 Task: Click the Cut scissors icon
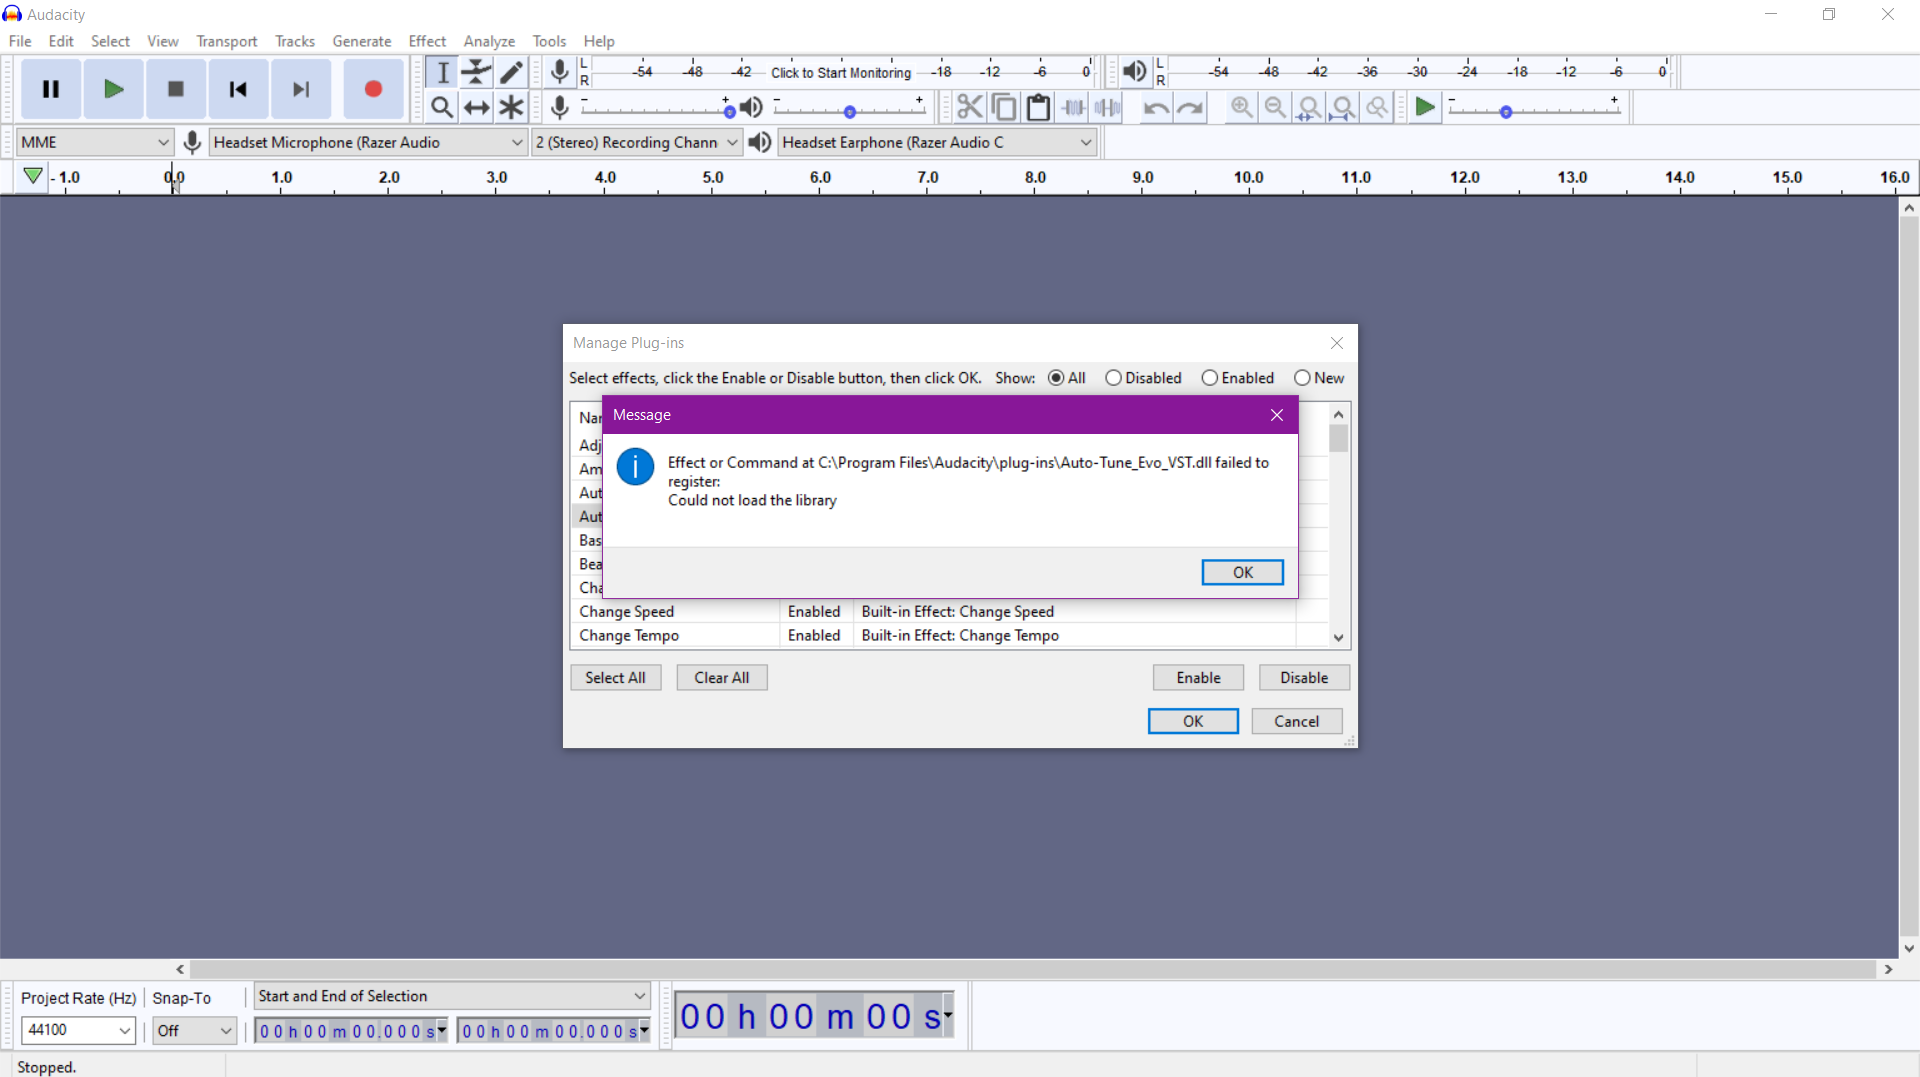(969, 107)
